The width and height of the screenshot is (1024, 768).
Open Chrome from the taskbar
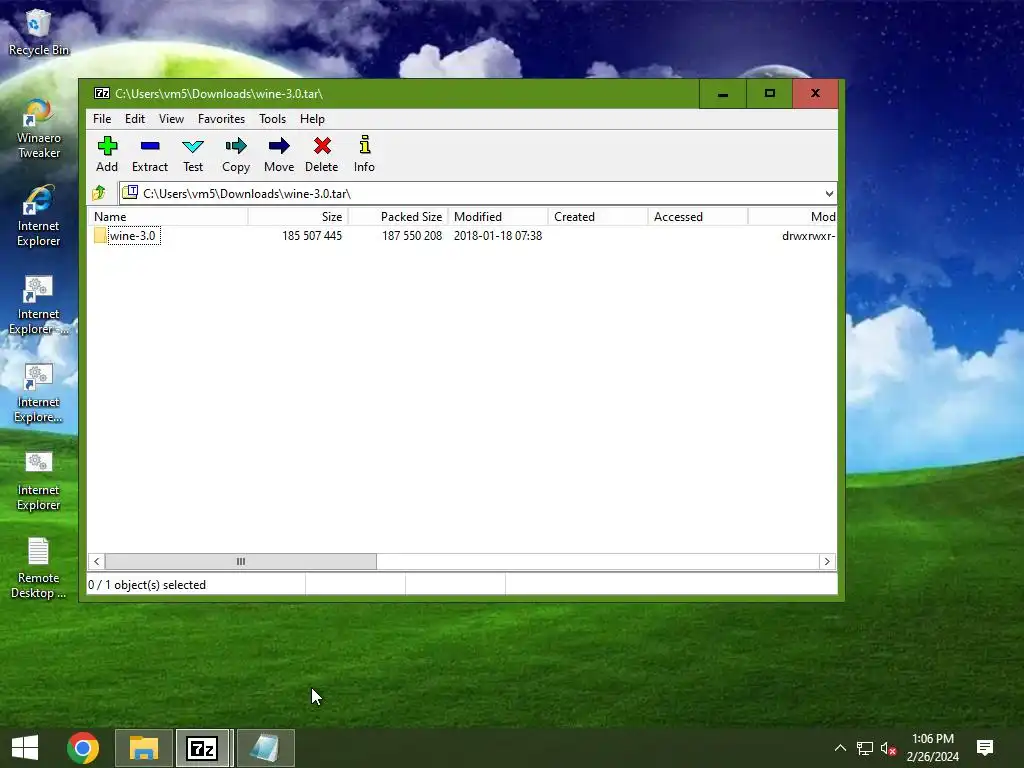tap(83, 748)
